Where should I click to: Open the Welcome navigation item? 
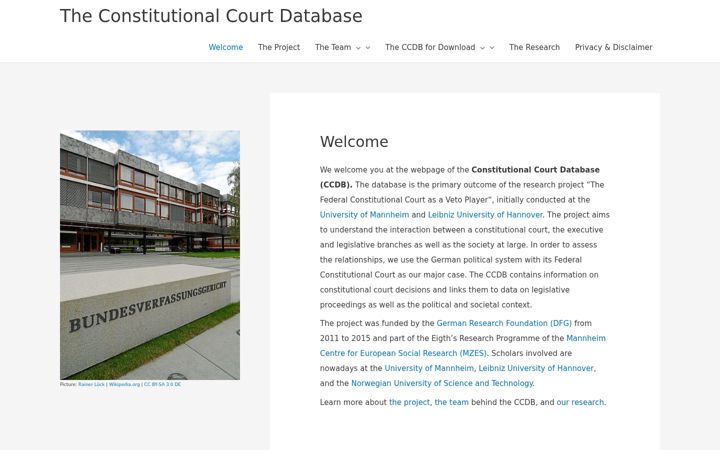(x=225, y=47)
